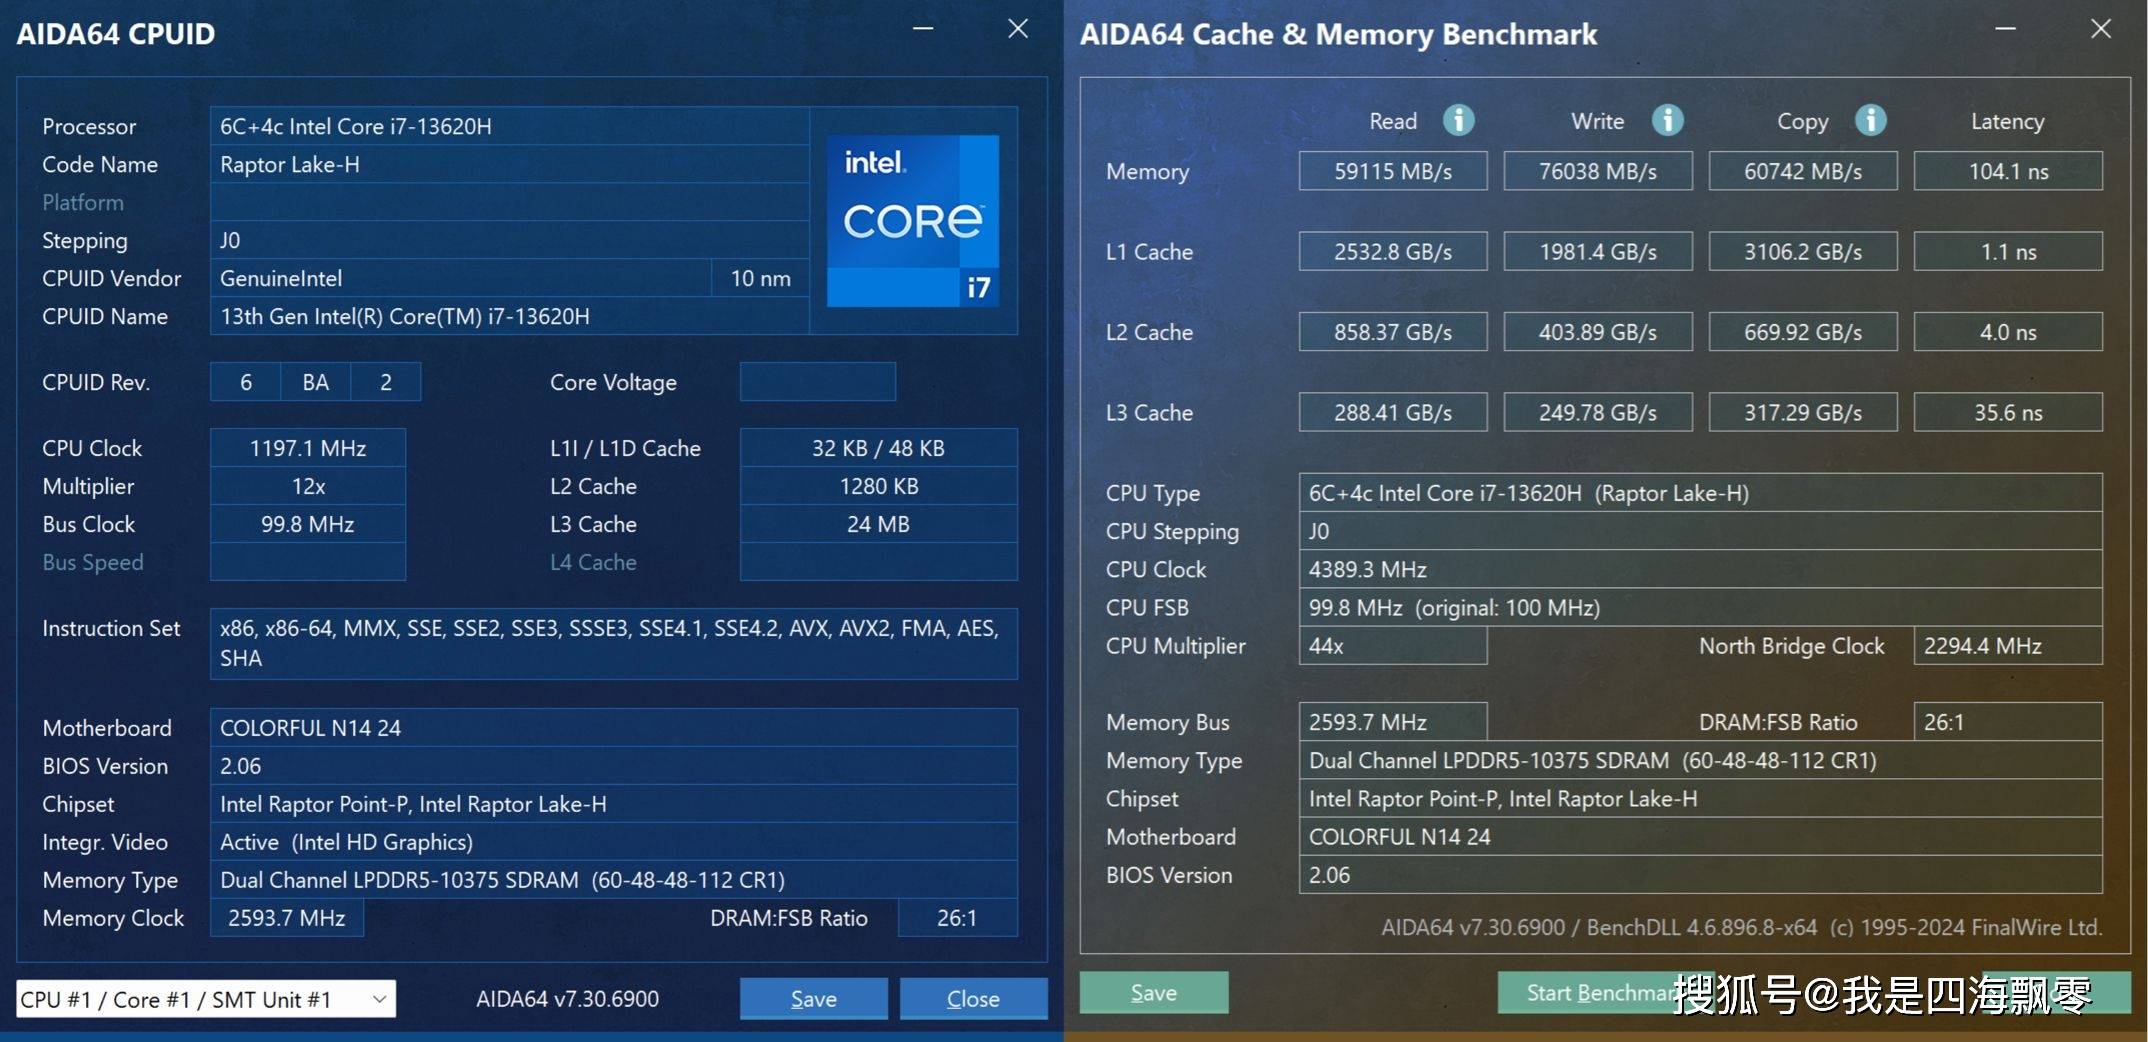2148x1042 pixels.
Task: Select the L1 Cache Read value 2532.8 GB/s
Action: point(1393,251)
